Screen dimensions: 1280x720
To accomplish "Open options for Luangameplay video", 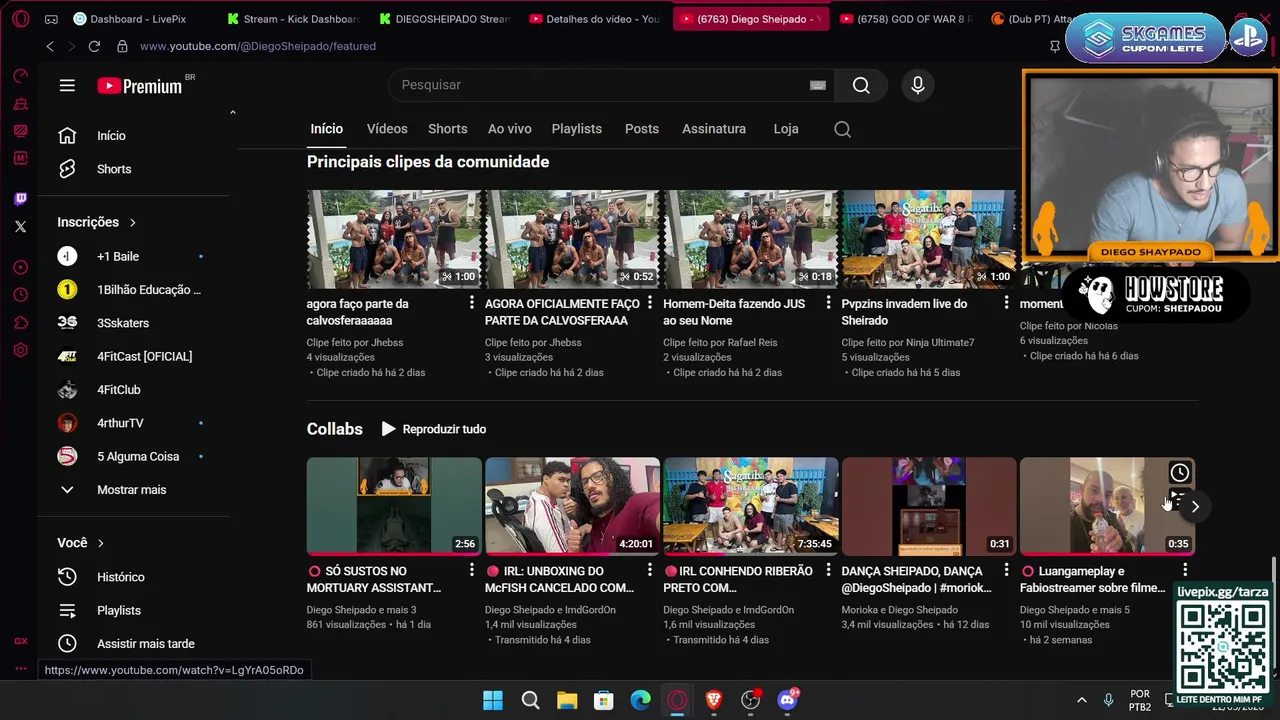I will (1185, 570).
